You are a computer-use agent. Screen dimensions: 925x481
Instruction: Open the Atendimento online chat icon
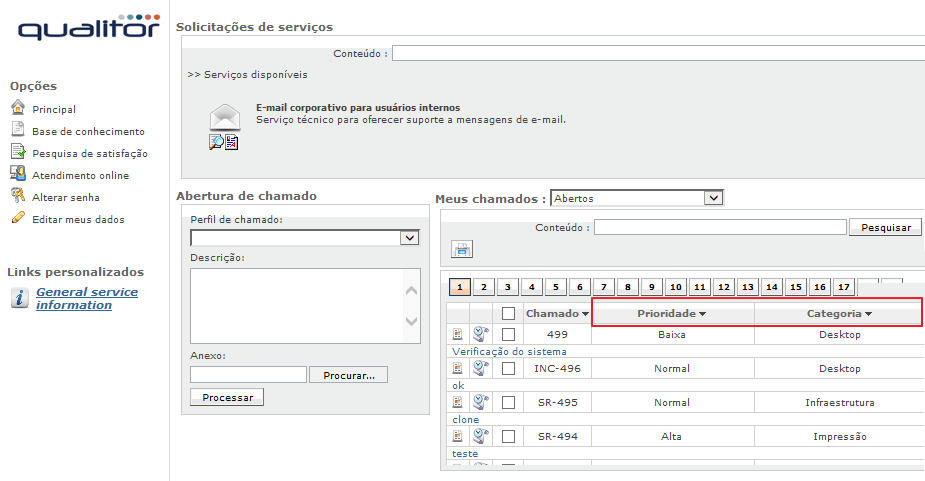coord(17,174)
